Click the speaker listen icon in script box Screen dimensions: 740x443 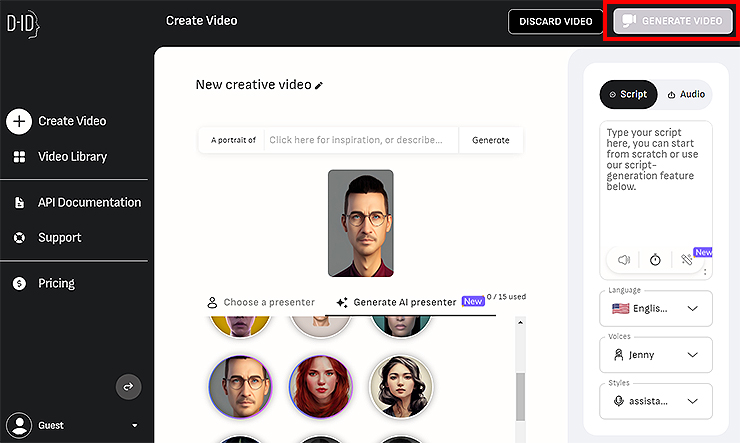pos(624,259)
